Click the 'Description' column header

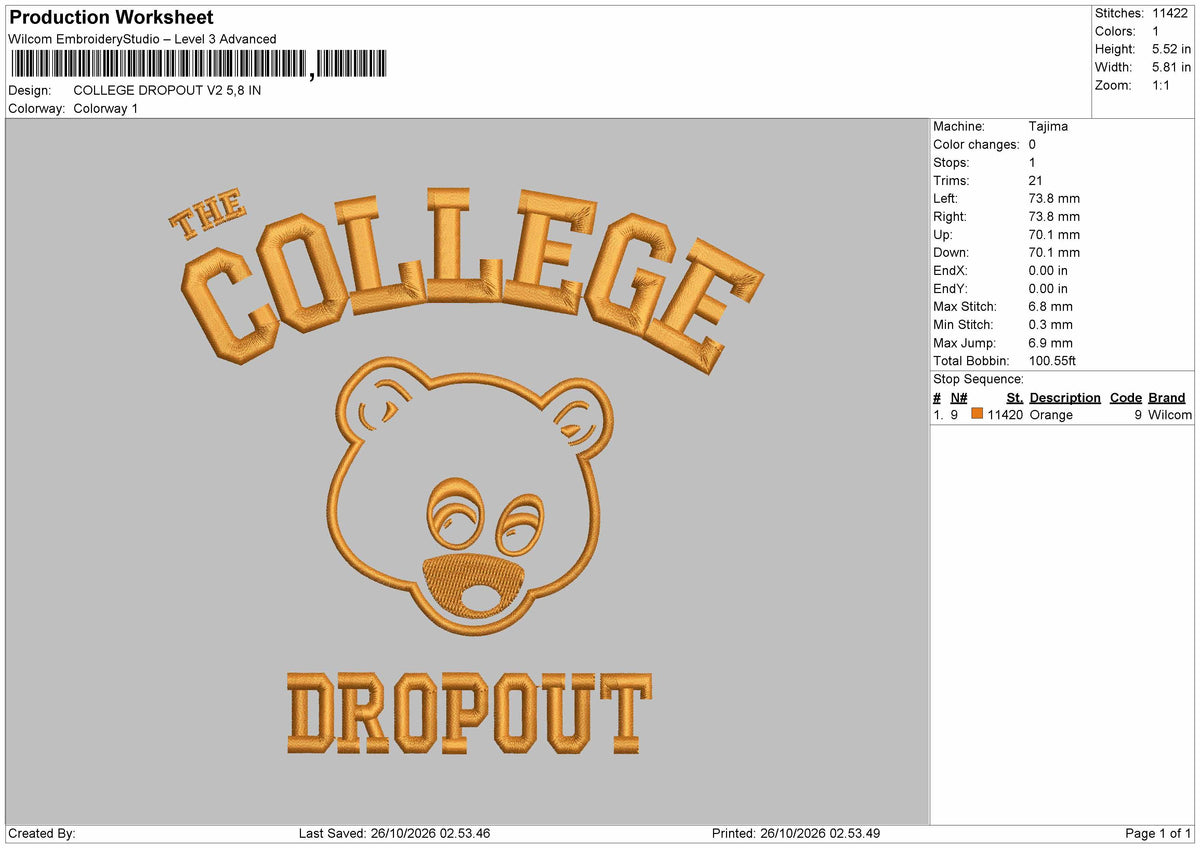tap(1065, 397)
